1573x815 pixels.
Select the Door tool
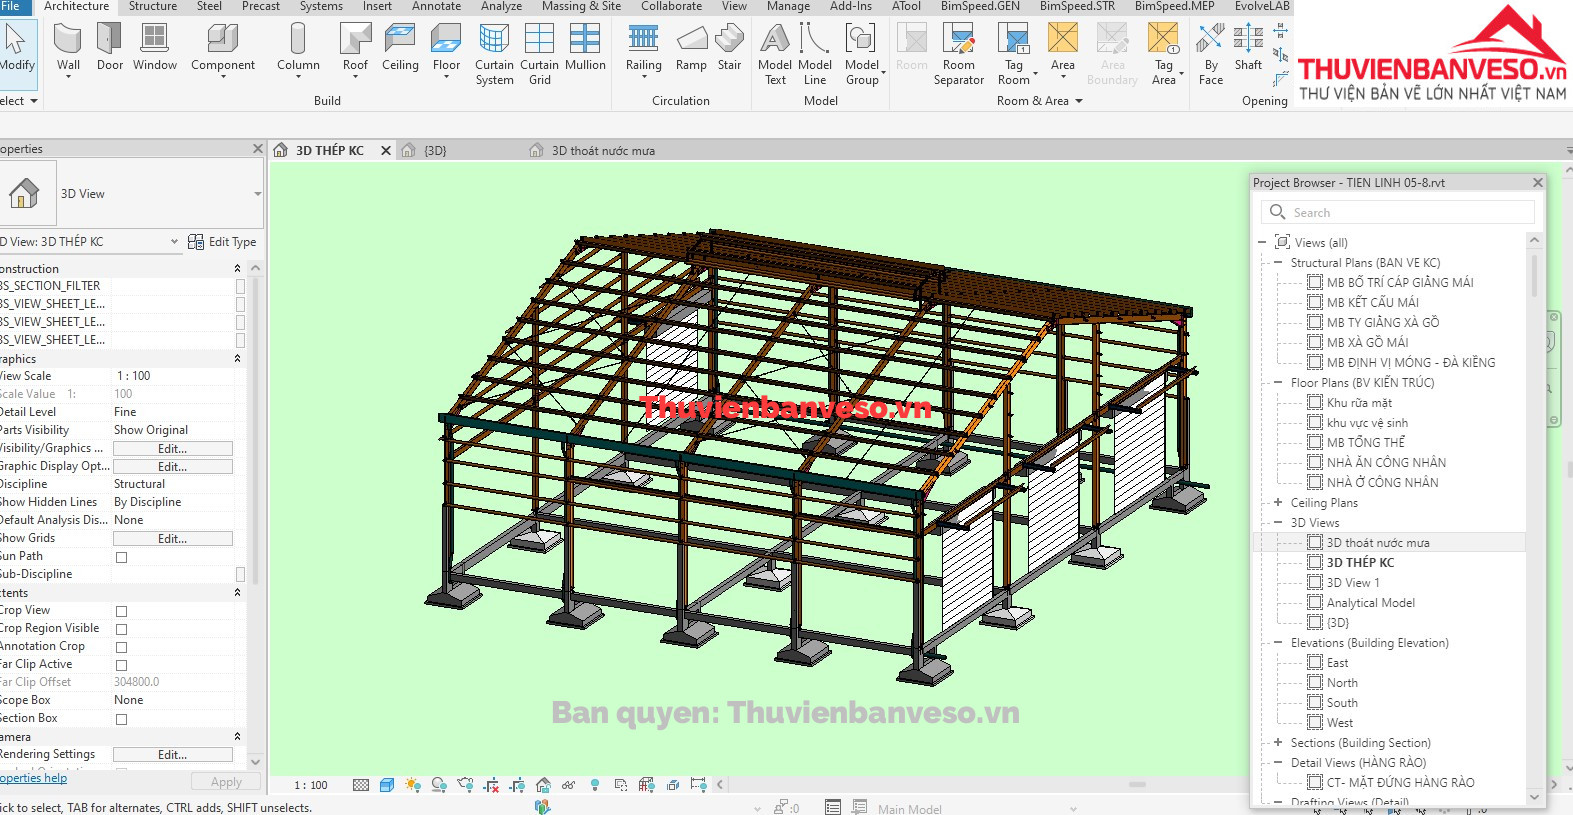point(110,47)
